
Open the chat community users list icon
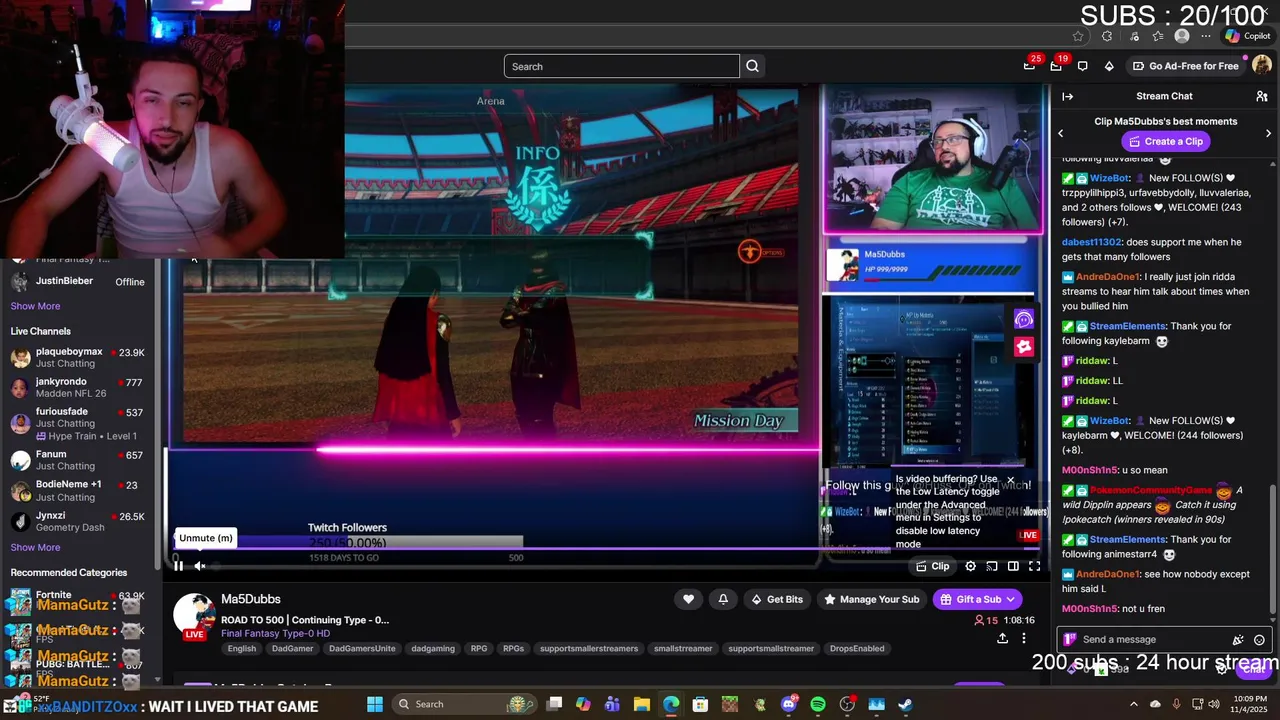(x=1262, y=96)
